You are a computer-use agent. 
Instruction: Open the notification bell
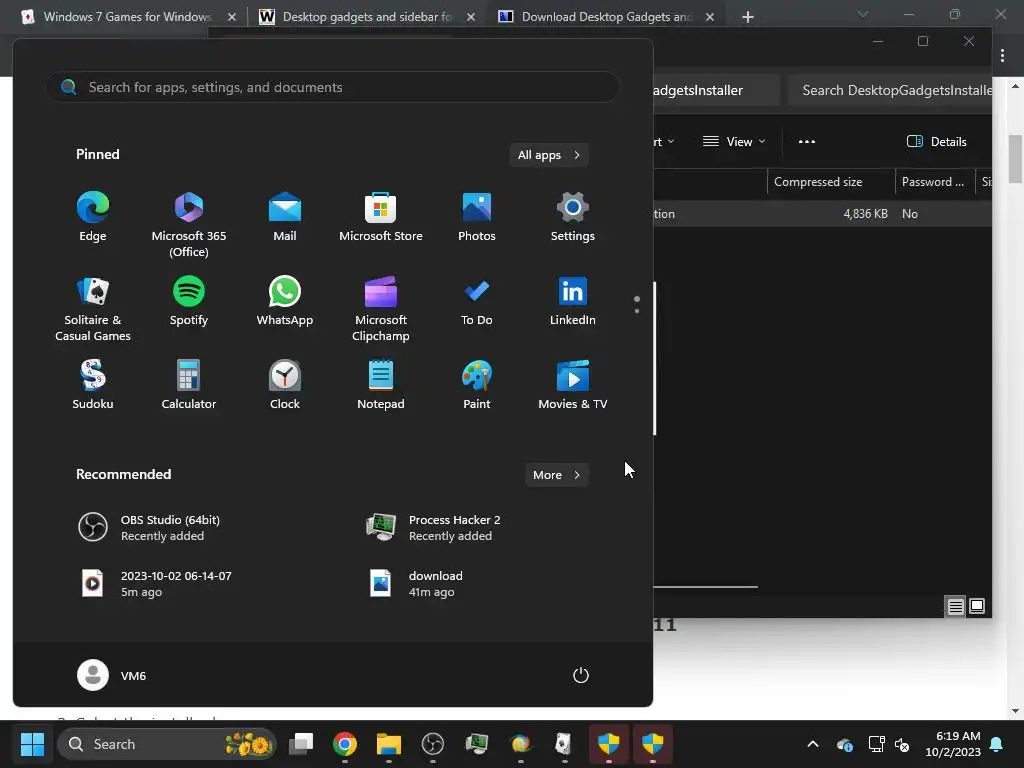(x=997, y=744)
